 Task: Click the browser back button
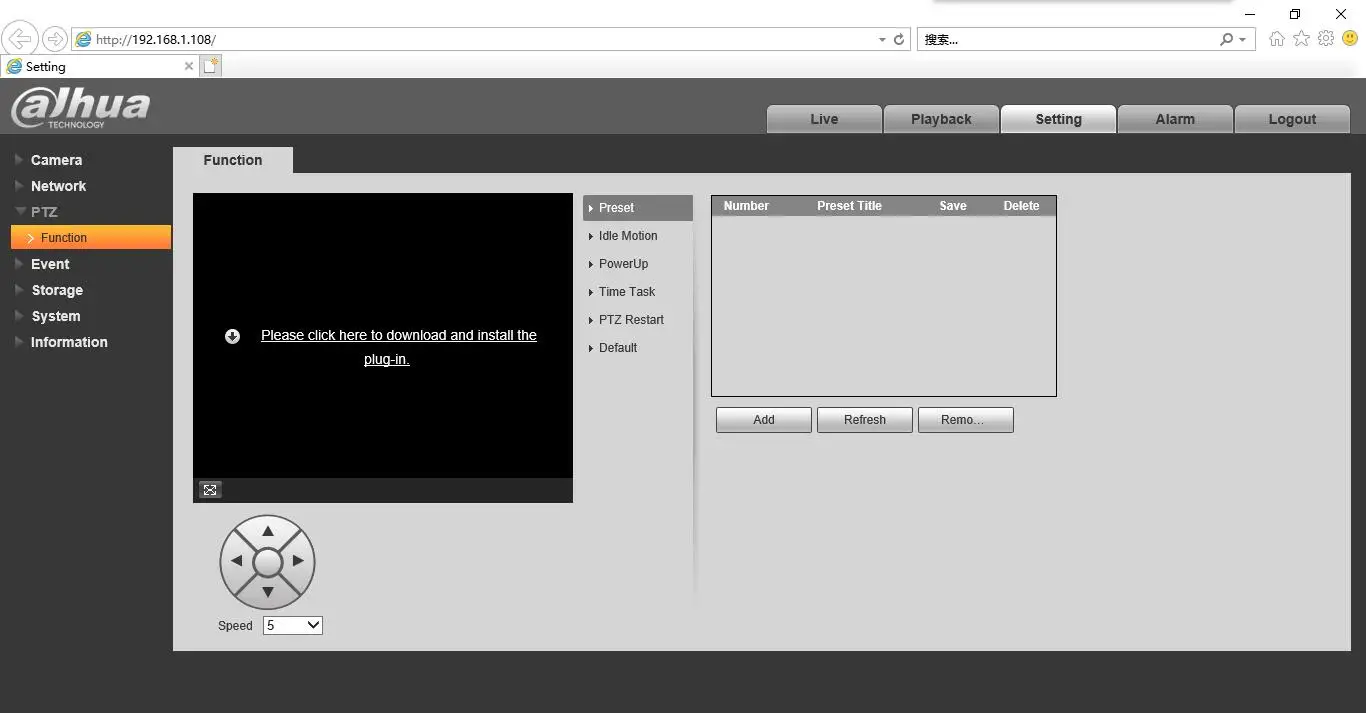pyautogui.click(x=21, y=39)
